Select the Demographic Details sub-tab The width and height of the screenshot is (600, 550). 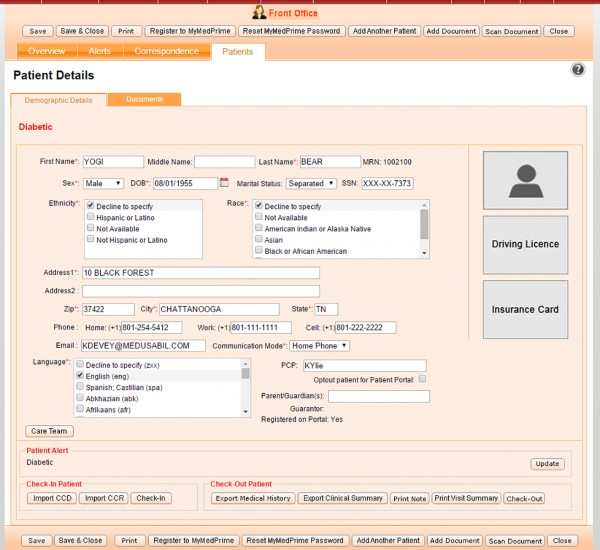pyautogui.click(x=59, y=100)
